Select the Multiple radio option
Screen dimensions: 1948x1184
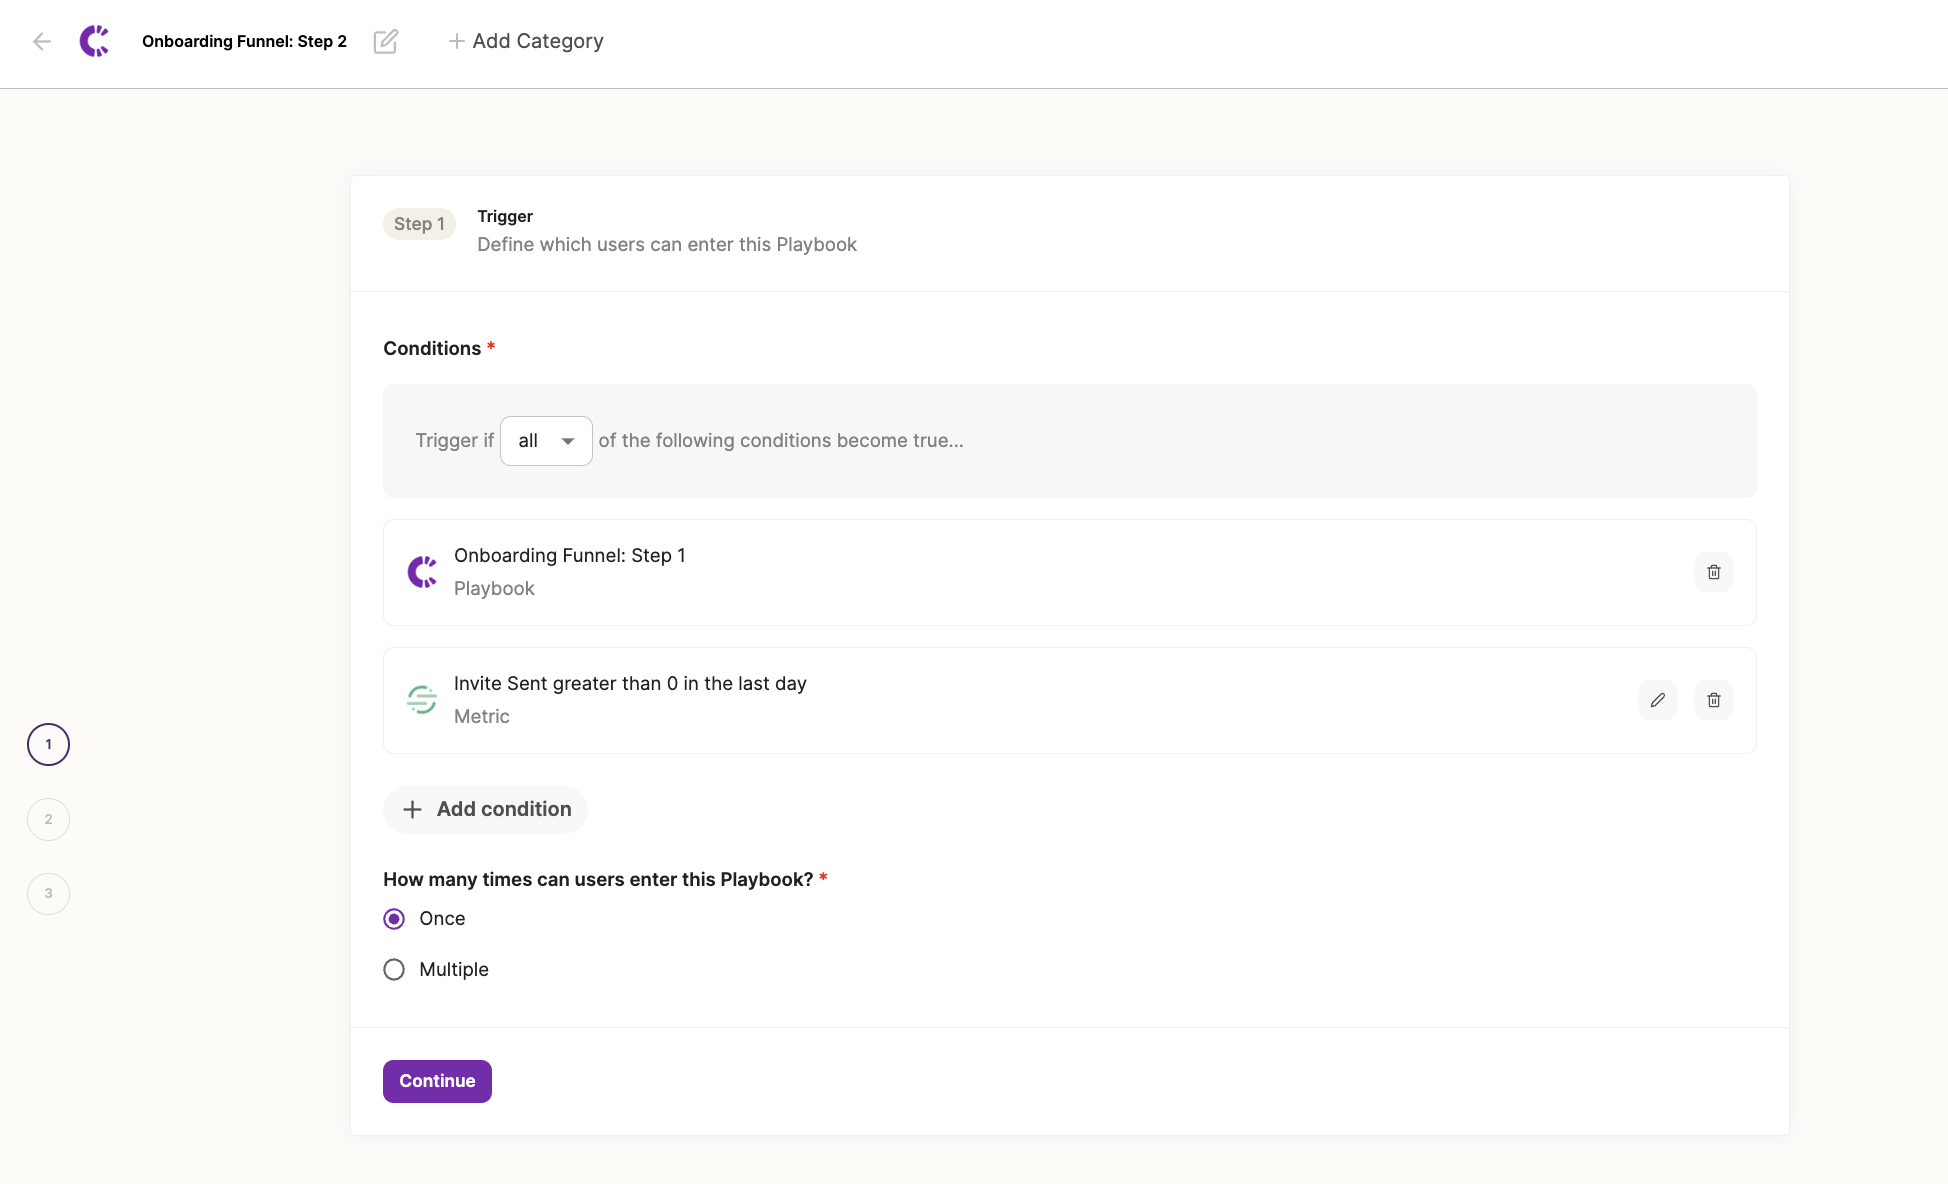[394, 970]
